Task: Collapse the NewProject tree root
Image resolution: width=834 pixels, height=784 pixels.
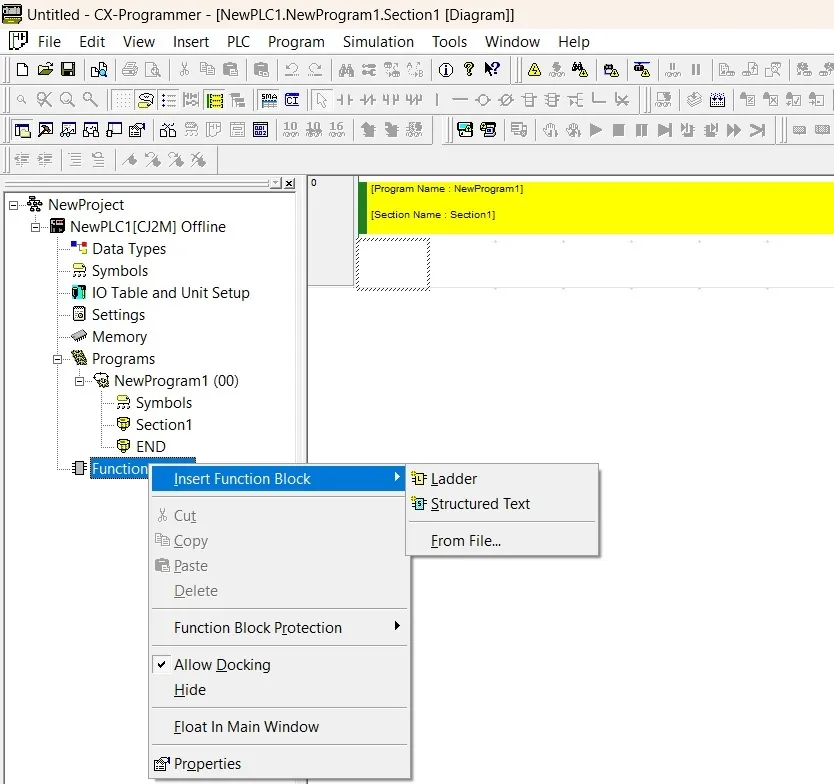Action: click(x=13, y=205)
